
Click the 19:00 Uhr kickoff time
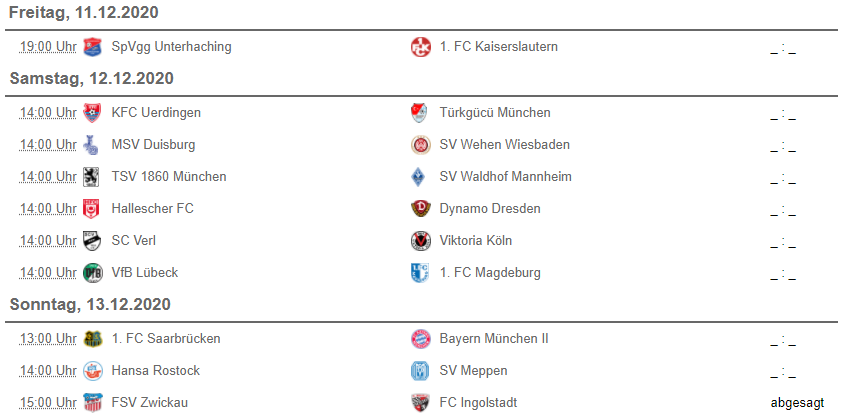(48, 47)
